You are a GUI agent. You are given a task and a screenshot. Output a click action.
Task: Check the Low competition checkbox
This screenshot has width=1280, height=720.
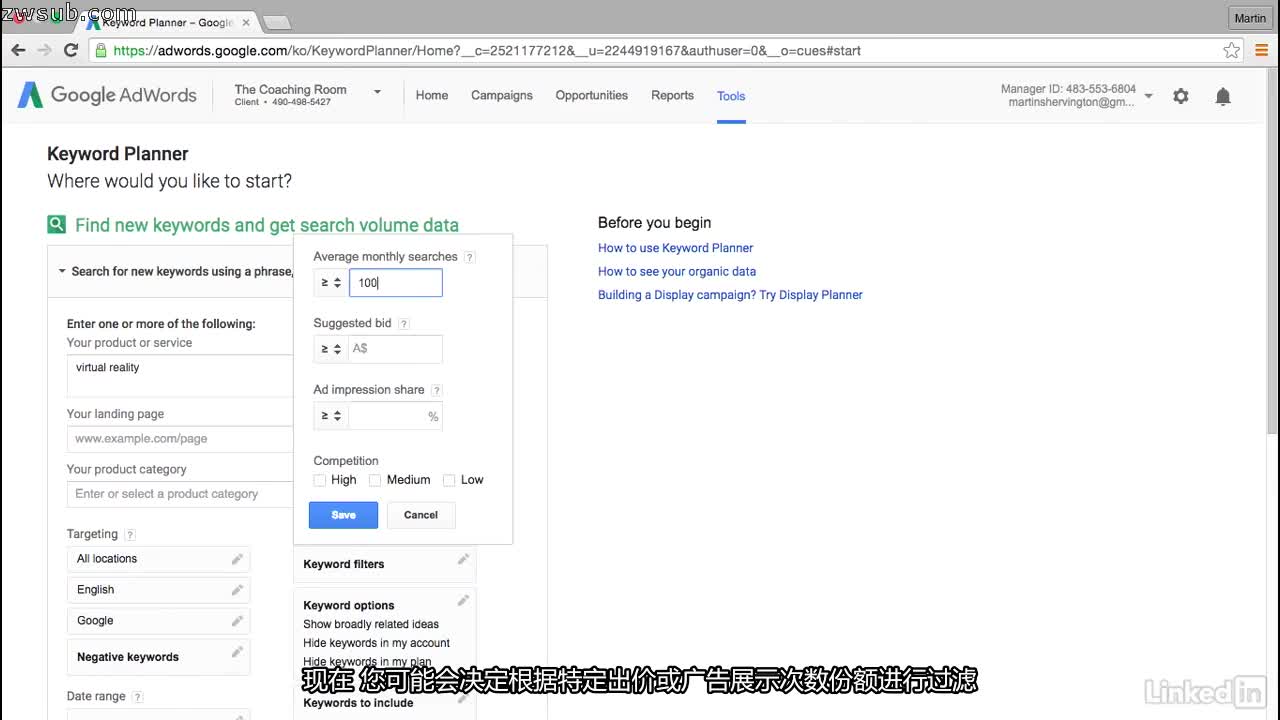pyautogui.click(x=449, y=480)
